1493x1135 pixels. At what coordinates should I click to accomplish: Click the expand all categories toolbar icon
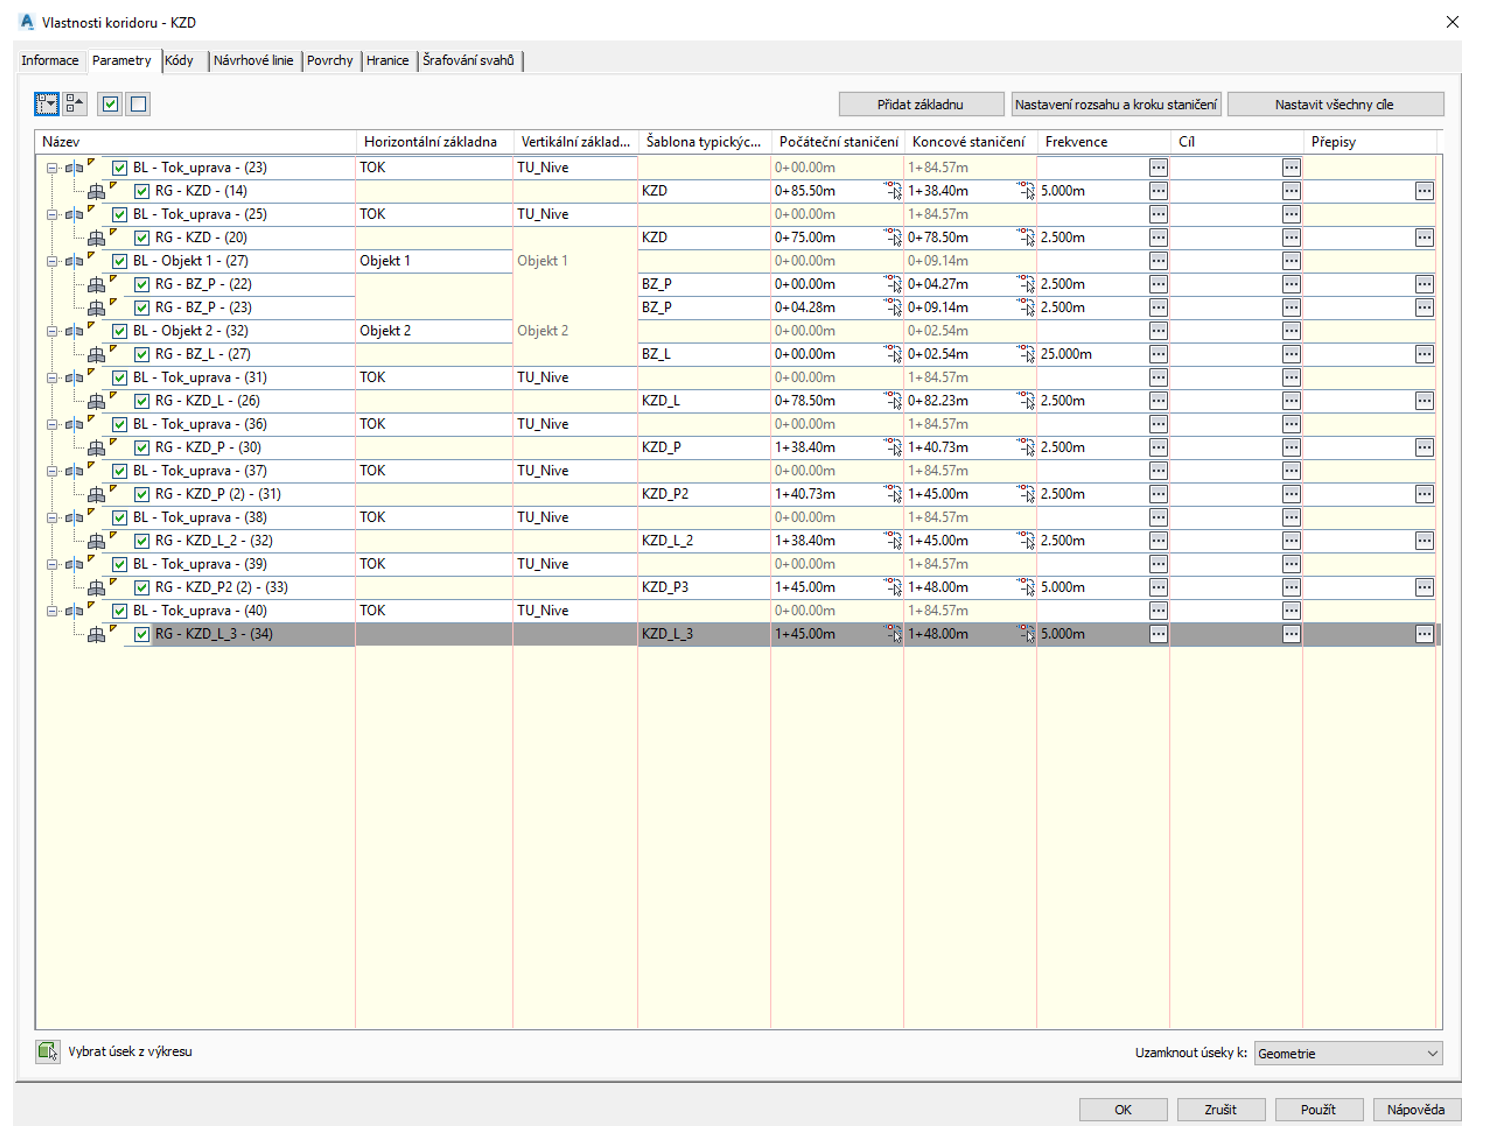(x=46, y=104)
